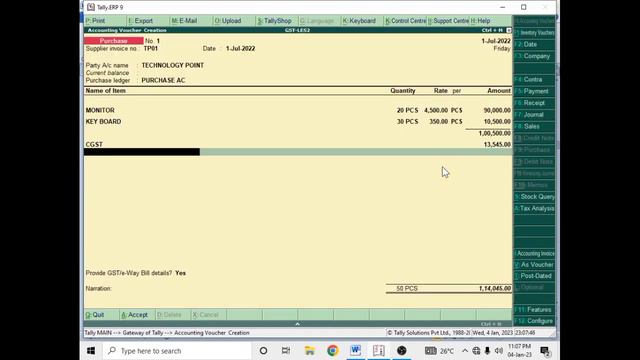This screenshot has width=640, height=360.
Task: Select the F5: Payment voucher
Action: [534, 91]
